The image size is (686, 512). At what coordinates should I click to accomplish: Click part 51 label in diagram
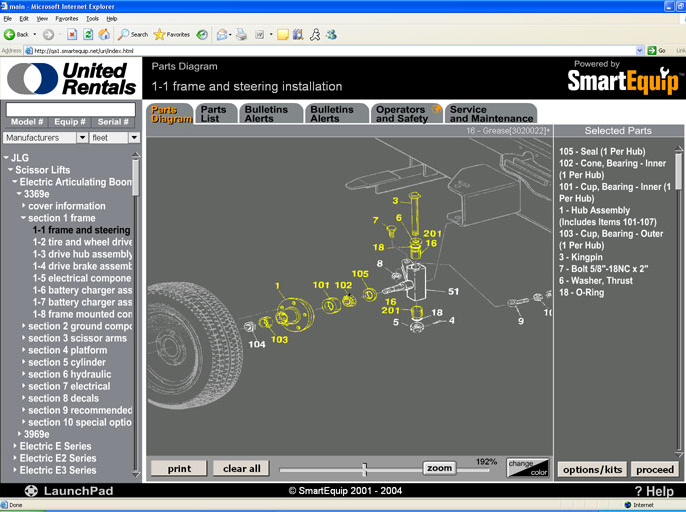click(454, 291)
